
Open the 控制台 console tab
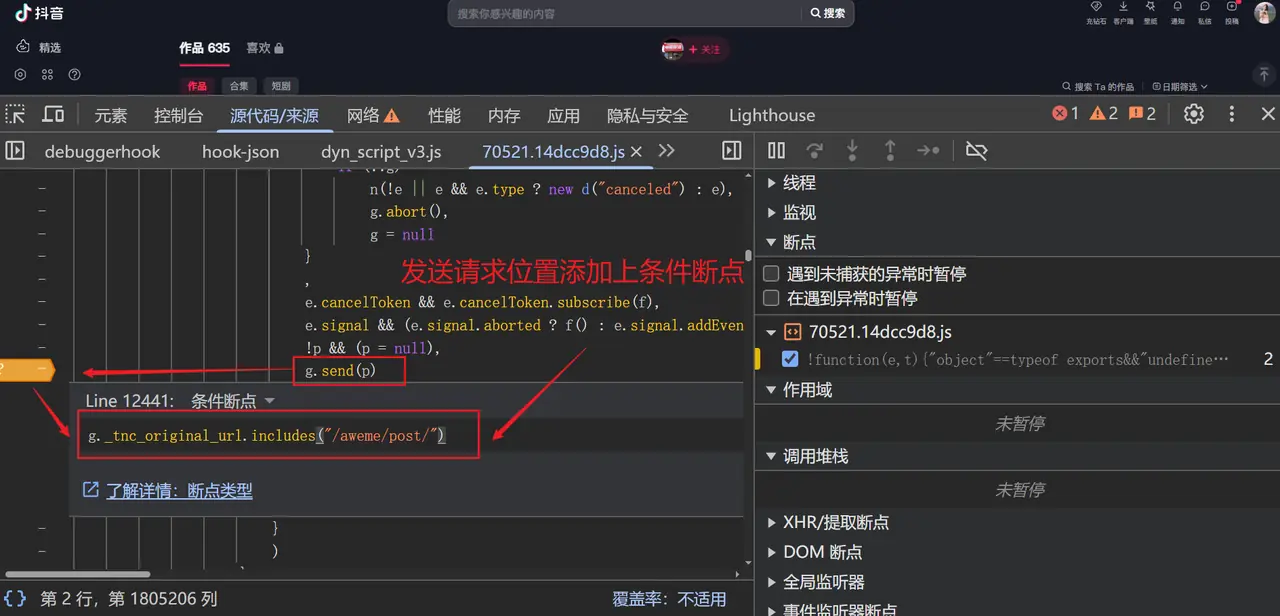pyautogui.click(x=178, y=115)
